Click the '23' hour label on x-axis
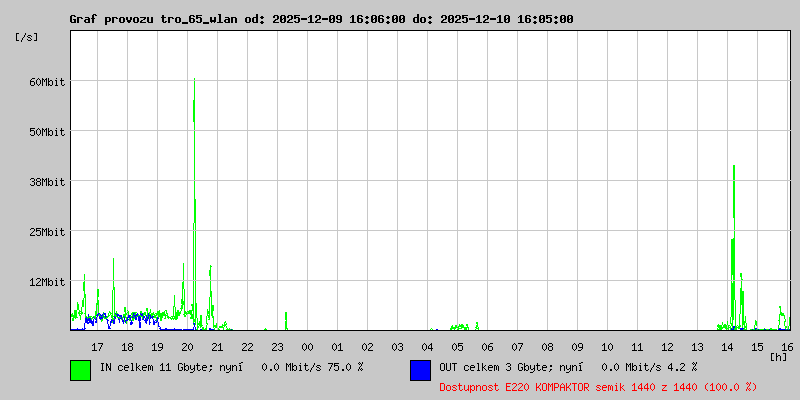The width and height of the screenshot is (800, 400). pos(277,347)
